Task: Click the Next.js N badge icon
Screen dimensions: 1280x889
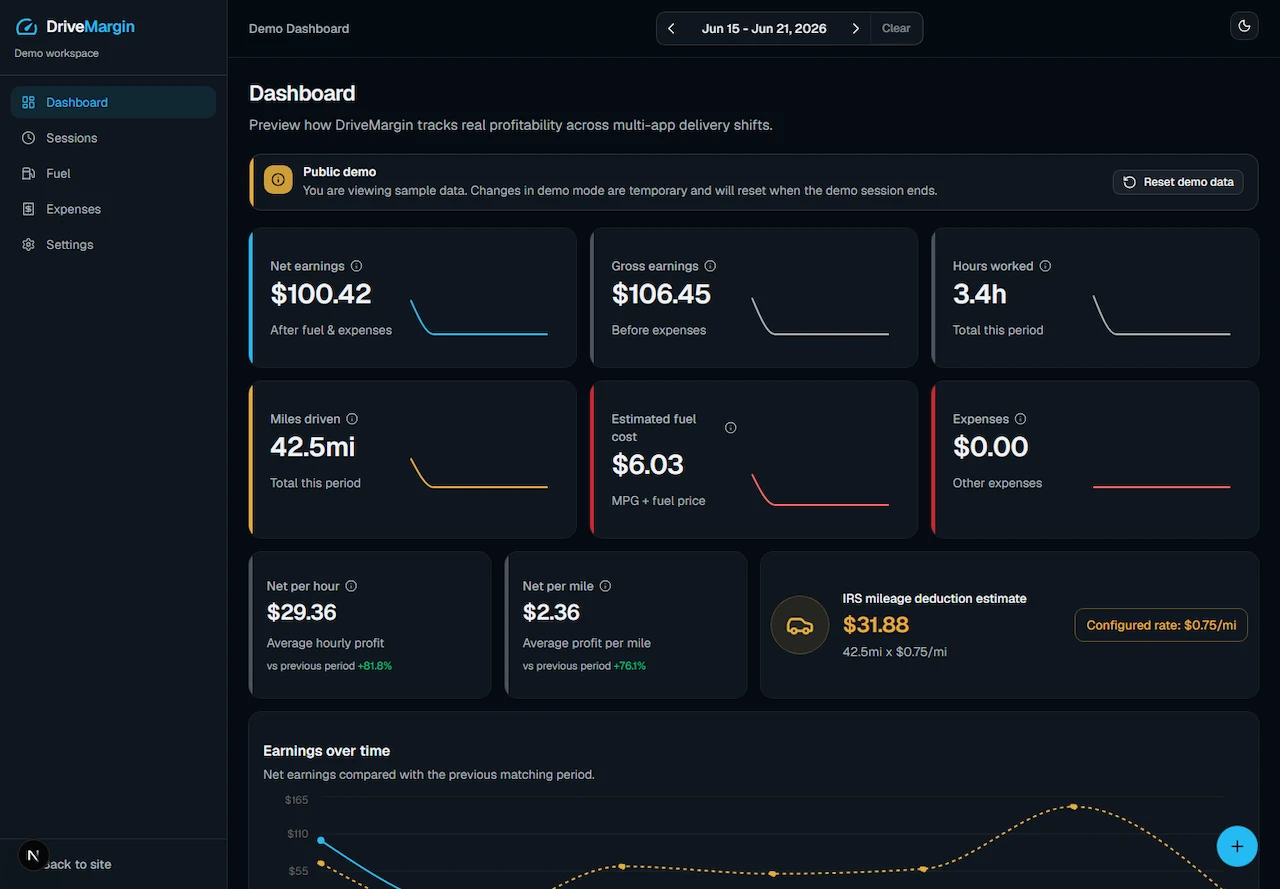Action: point(33,855)
